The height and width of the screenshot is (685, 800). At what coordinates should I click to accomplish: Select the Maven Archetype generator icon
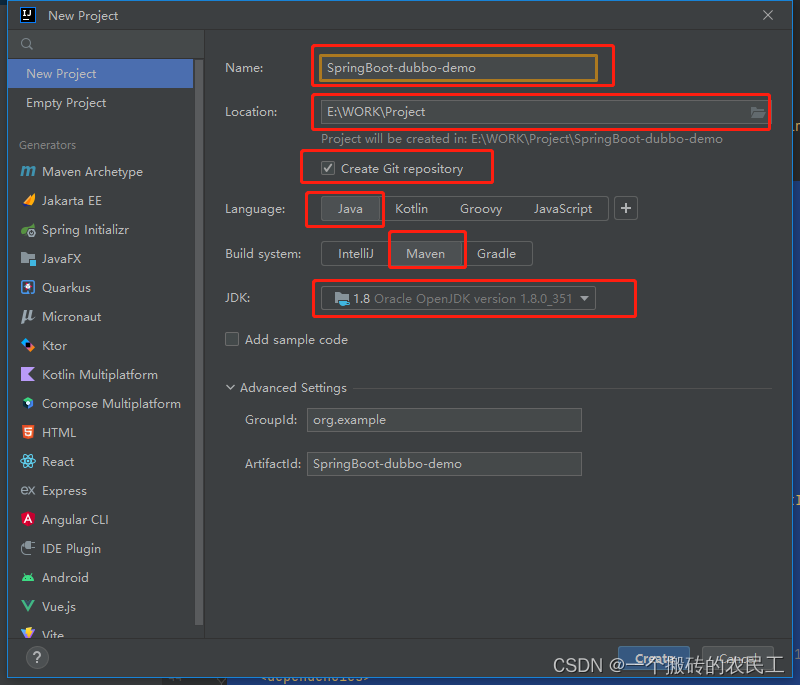click(x=28, y=171)
